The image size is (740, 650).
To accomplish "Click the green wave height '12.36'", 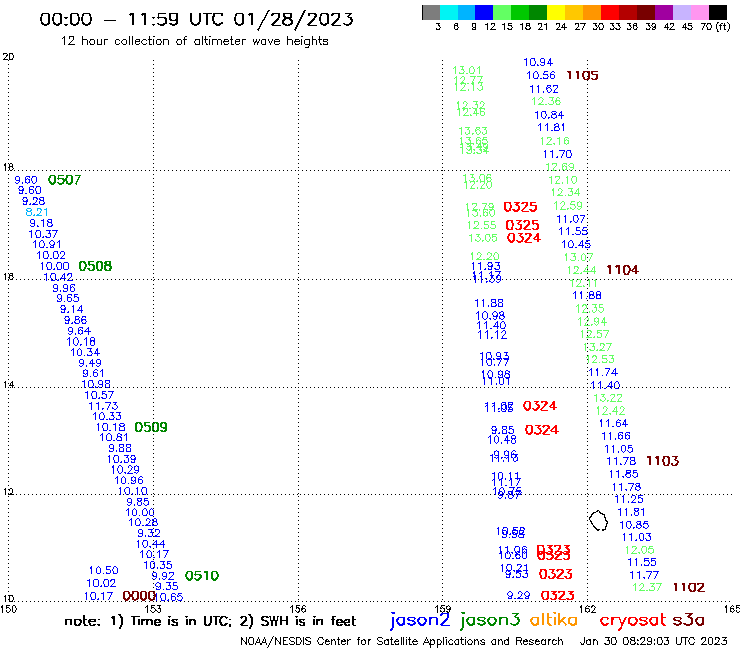I will point(546,101).
